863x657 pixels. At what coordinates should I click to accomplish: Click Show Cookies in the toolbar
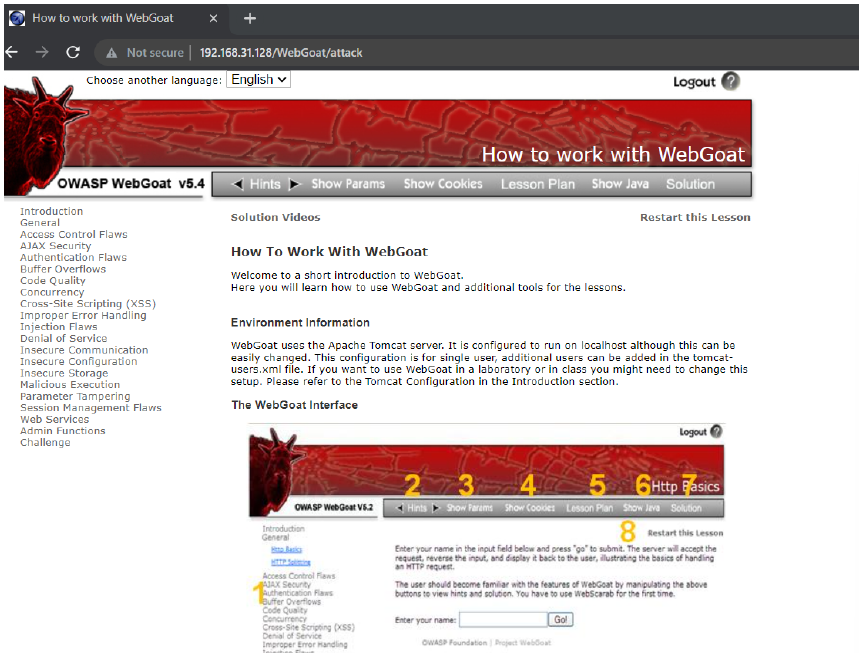pyautogui.click(x=443, y=184)
